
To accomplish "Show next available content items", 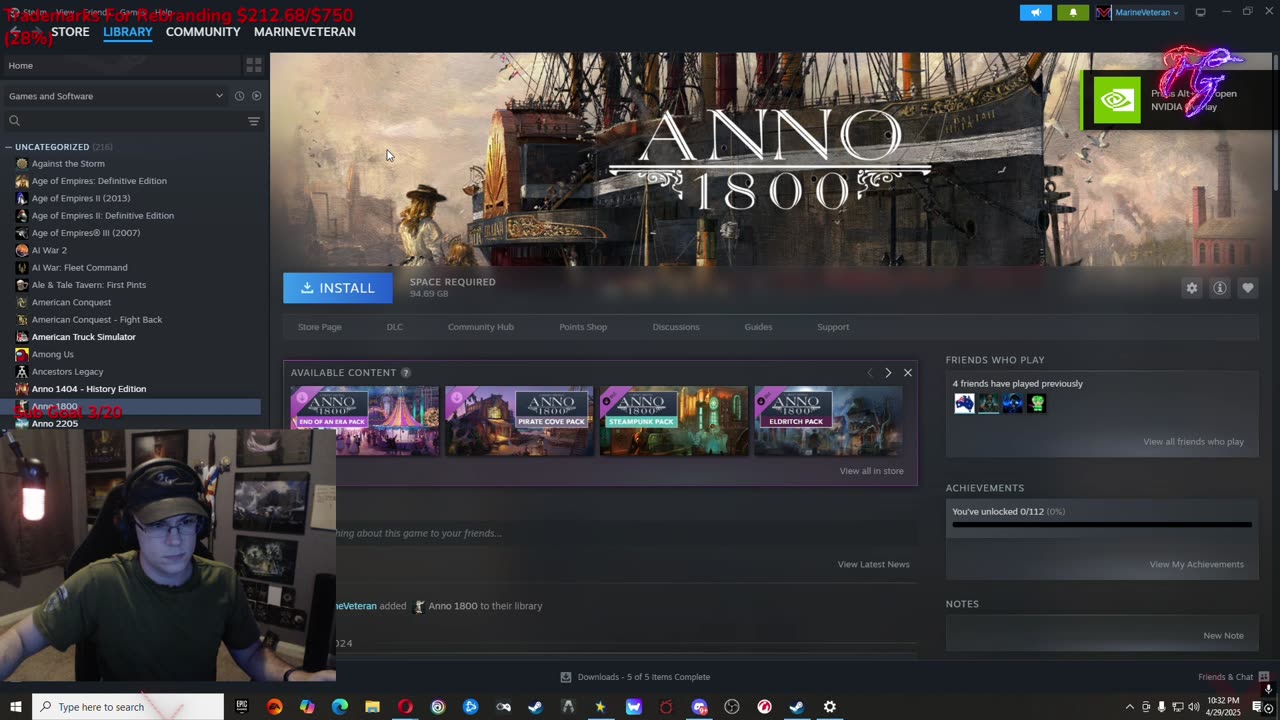I will [x=888, y=373].
